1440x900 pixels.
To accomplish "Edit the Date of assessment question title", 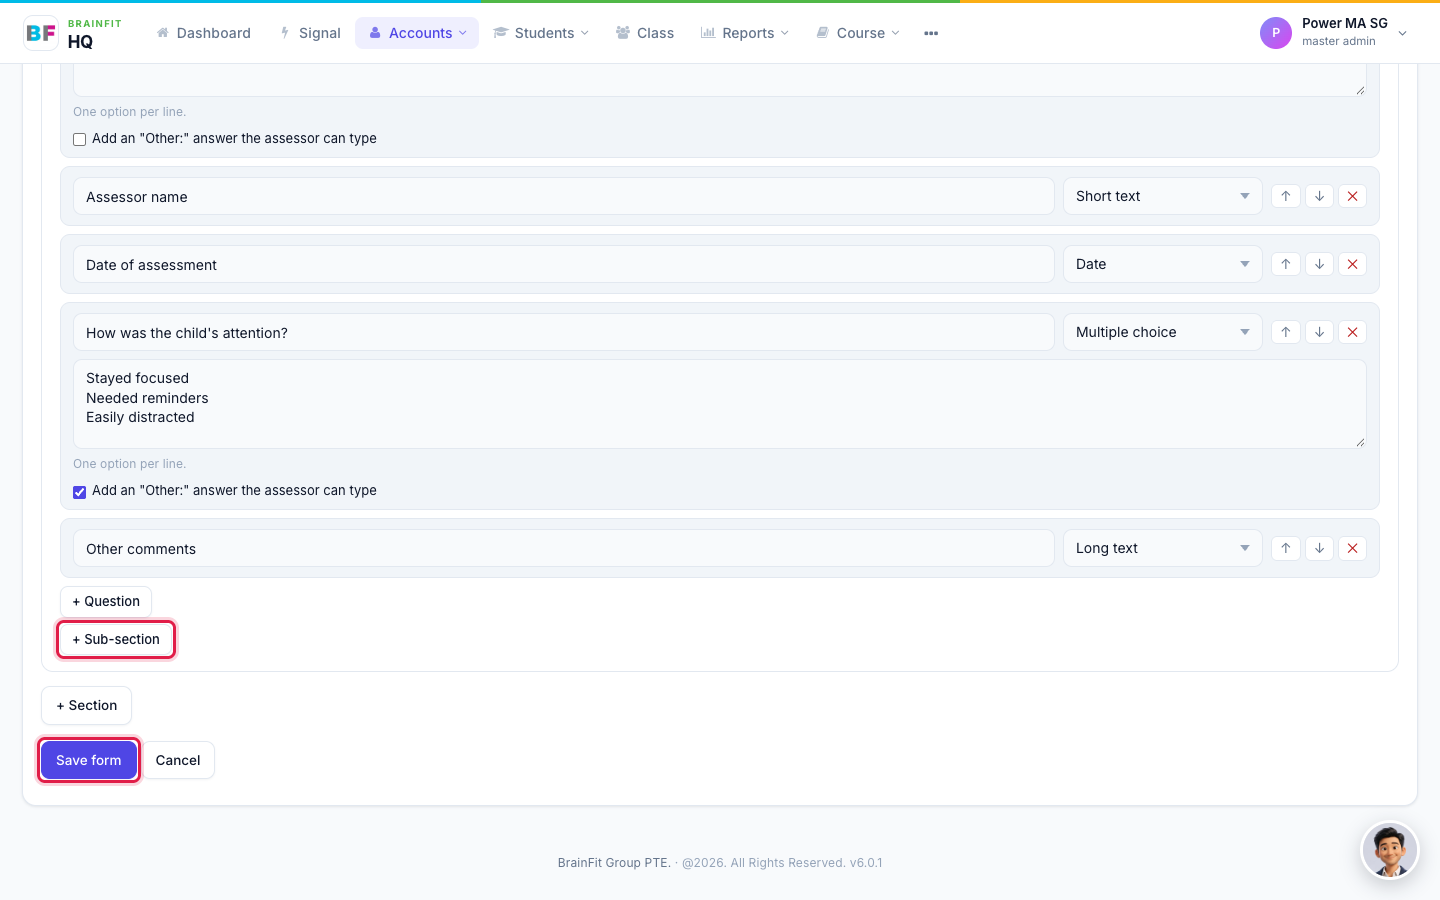I will [x=564, y=265].
